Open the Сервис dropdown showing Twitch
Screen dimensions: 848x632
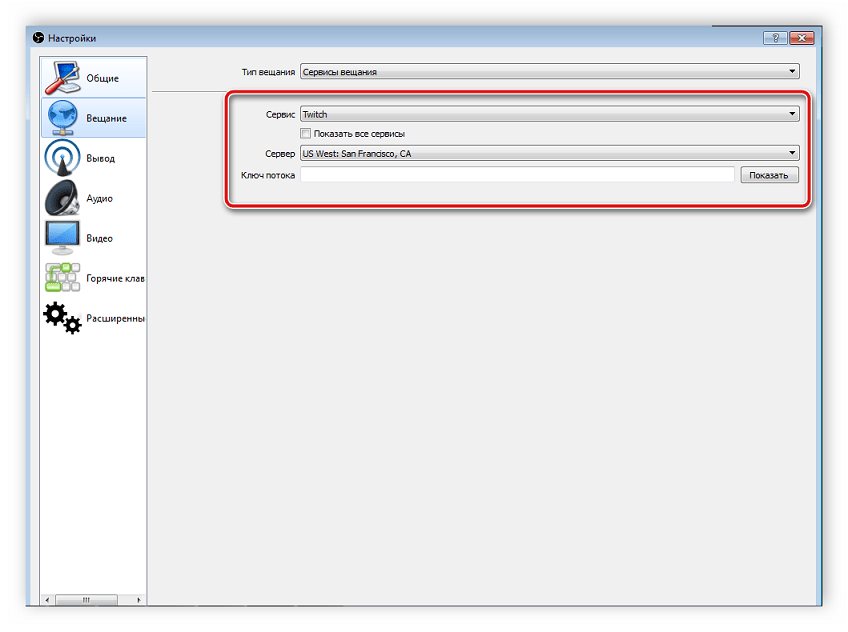pyautogui.click(x=549, y=114)
